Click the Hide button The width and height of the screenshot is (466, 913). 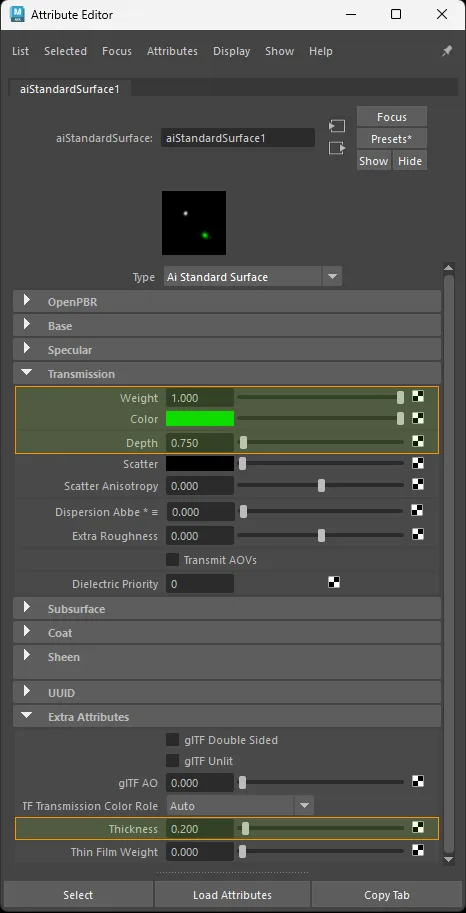[409, 161]
